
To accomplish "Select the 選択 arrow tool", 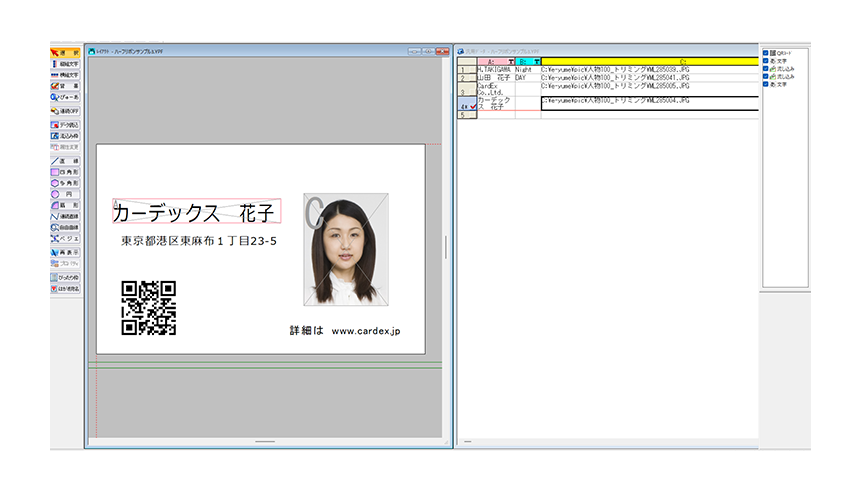I will pos(65,52).
